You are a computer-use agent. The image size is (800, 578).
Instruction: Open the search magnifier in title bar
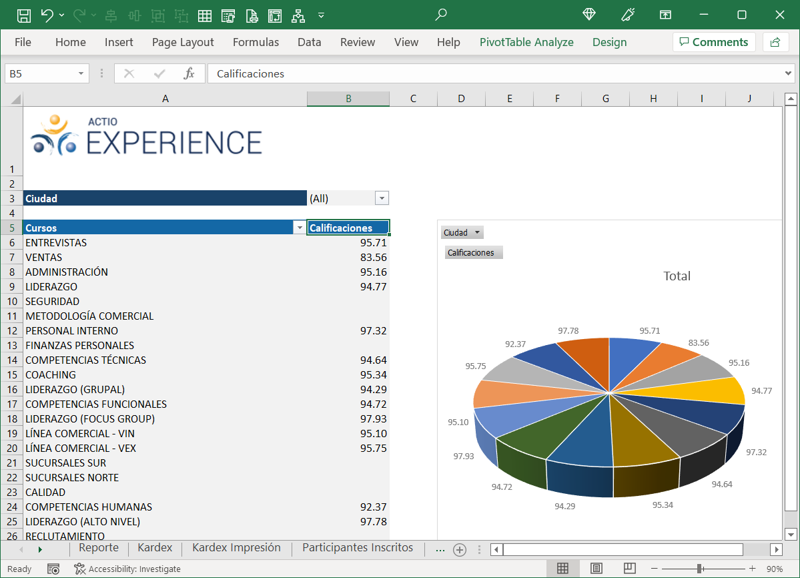[x=441, y=15]
